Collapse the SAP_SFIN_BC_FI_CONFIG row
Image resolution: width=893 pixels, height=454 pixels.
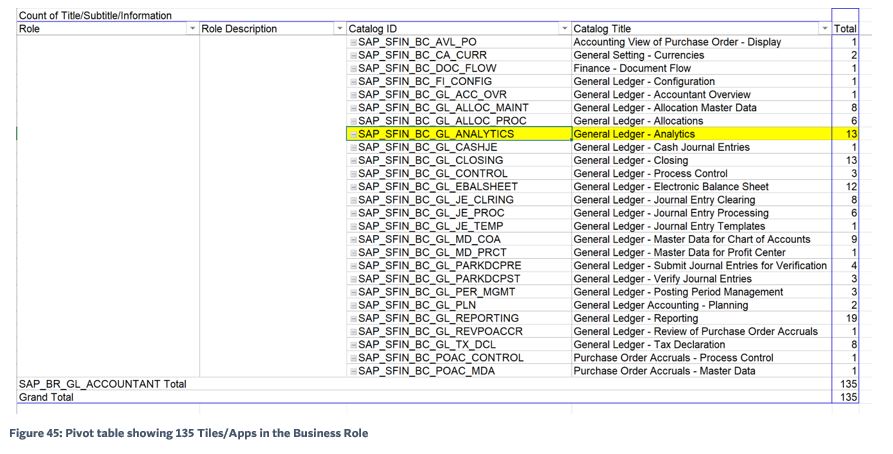pyautogui.click(x=353, y=81)
